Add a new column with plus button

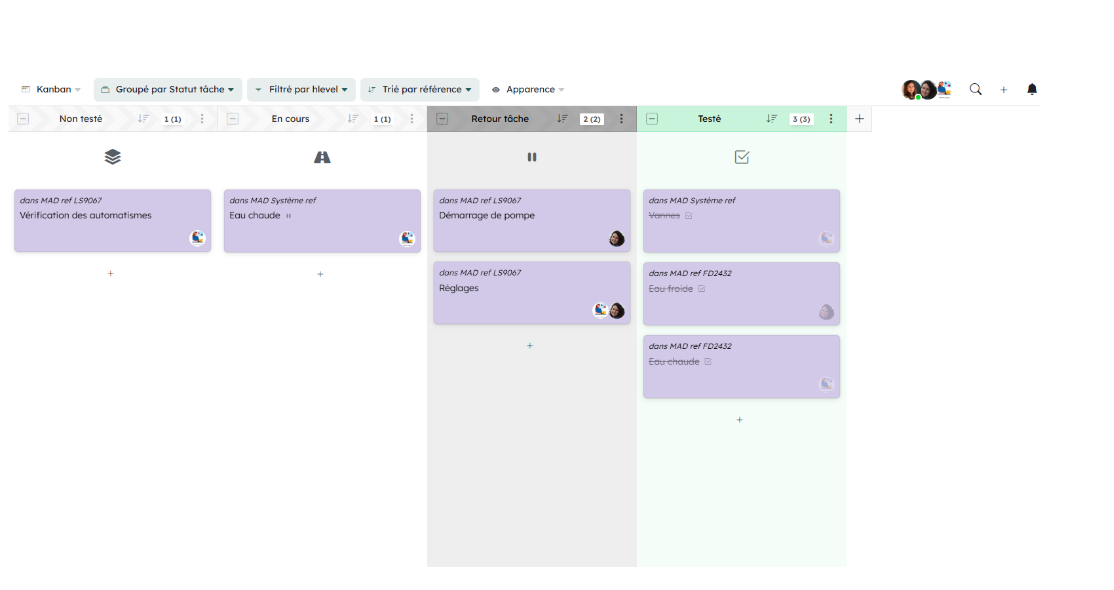859,119
